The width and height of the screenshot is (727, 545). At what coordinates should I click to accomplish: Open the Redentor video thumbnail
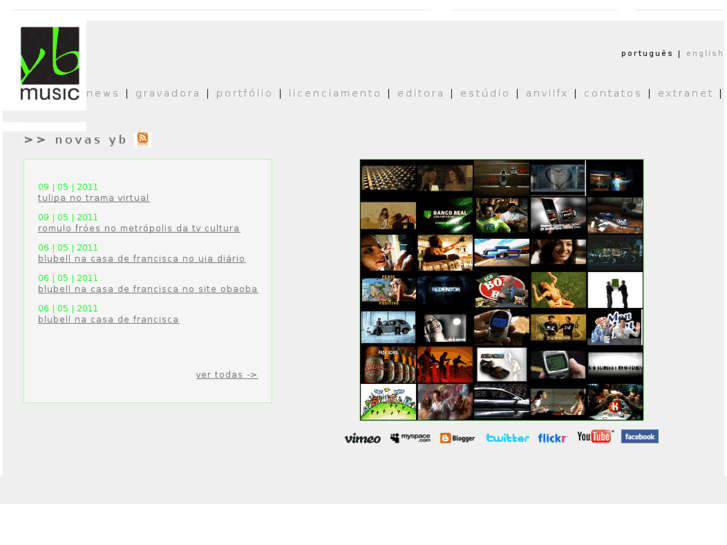pos(445,290)
